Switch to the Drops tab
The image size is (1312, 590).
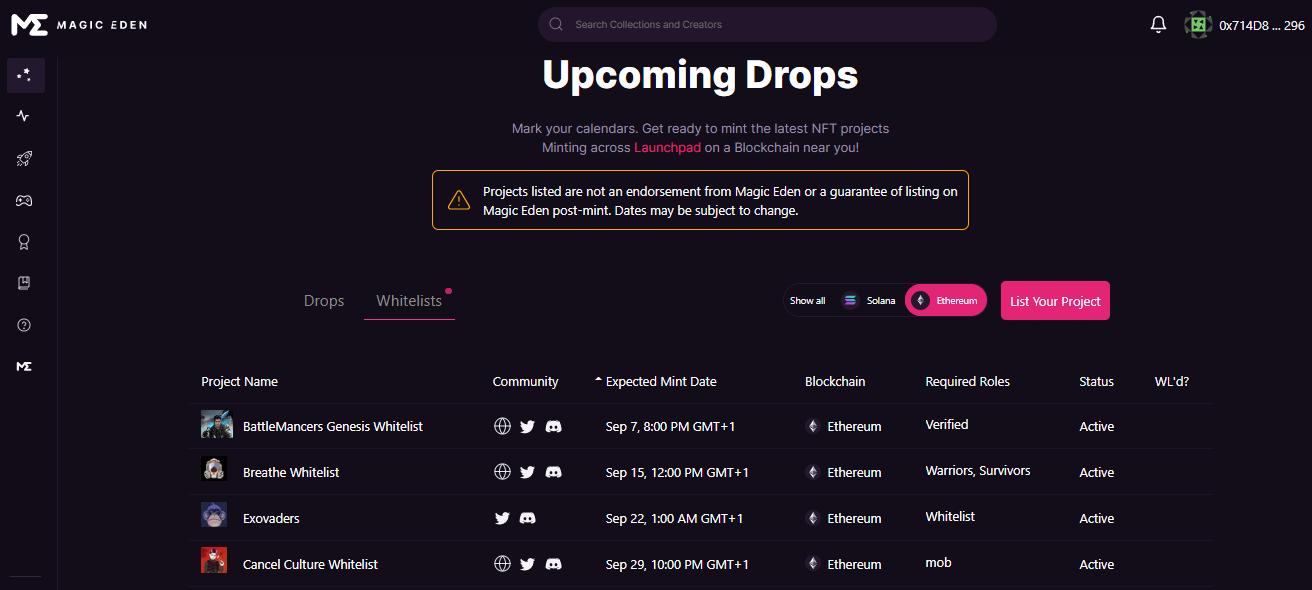click(x=324, y=301)
